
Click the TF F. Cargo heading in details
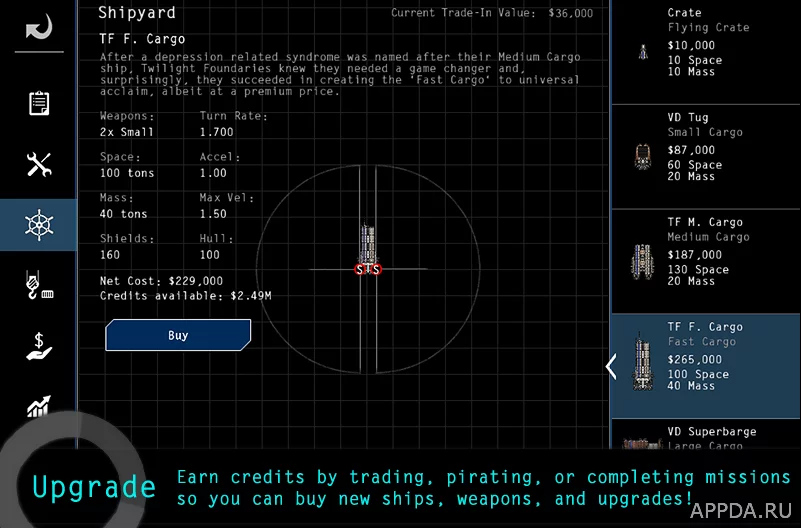point(142,39)
